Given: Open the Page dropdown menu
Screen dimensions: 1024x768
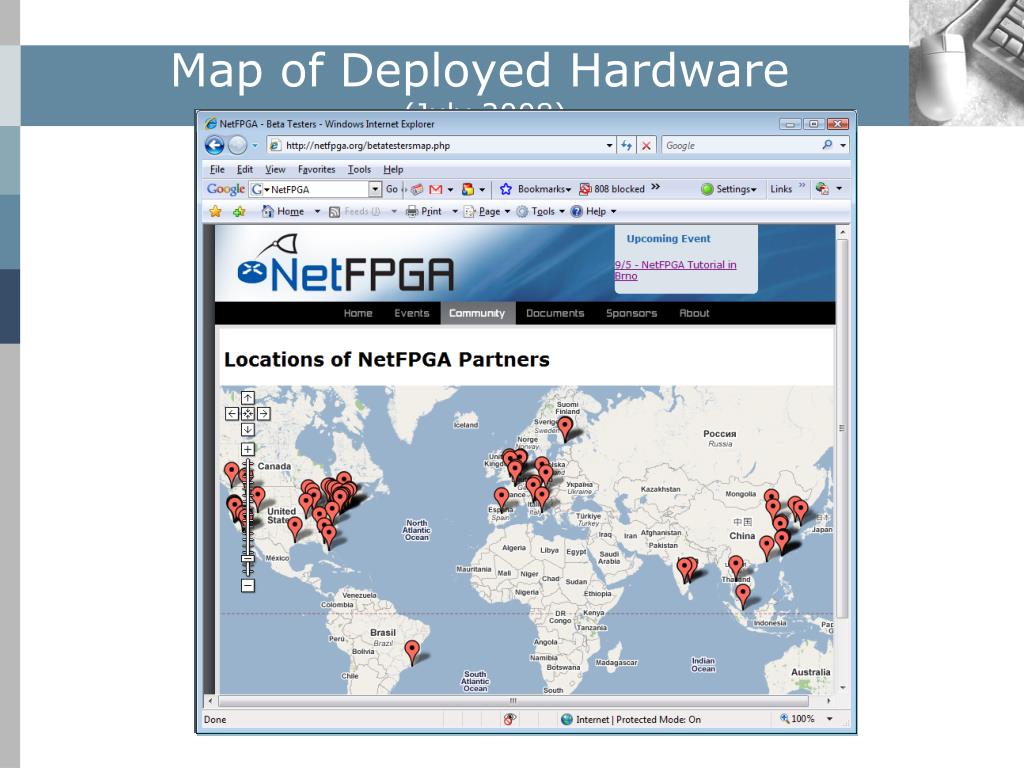Looking at the screenshot, I should coord(487,212).
